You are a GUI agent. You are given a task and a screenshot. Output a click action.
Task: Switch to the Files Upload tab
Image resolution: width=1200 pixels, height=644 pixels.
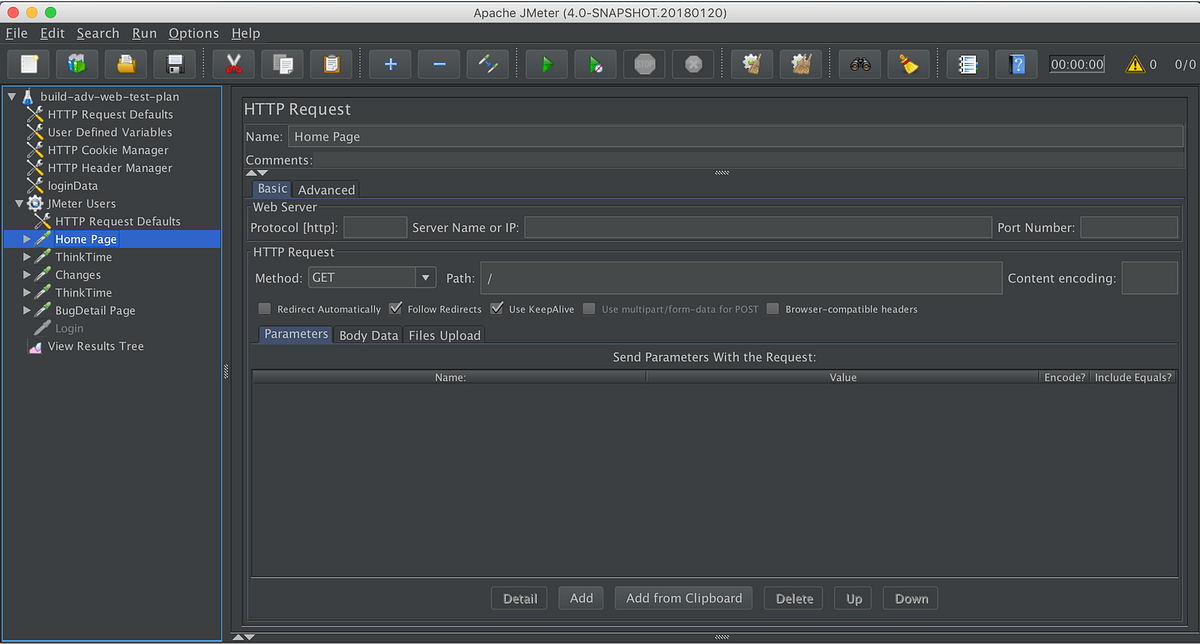click(444, 335)
